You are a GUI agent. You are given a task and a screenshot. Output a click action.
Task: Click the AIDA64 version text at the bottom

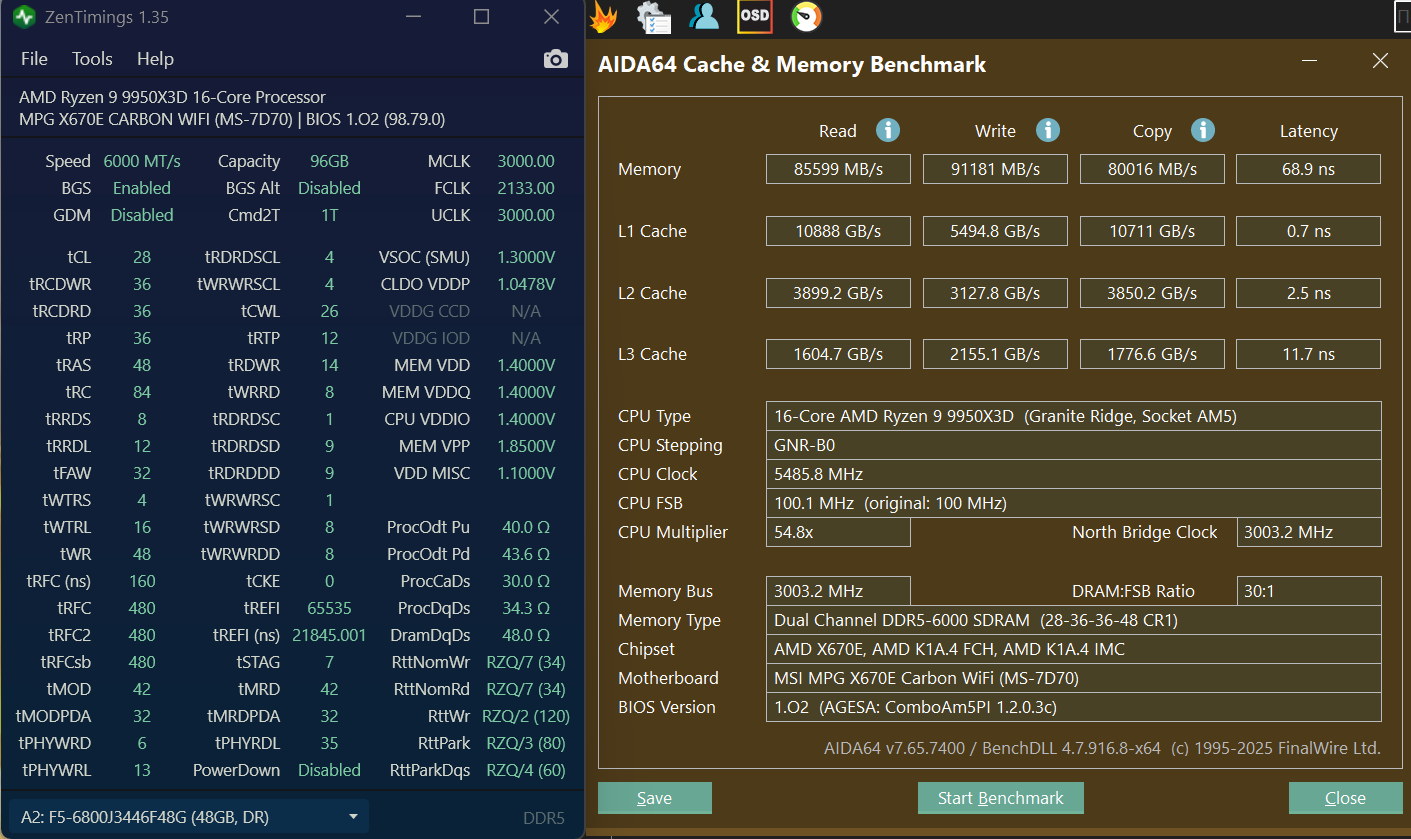click(x=1102, y=748)
